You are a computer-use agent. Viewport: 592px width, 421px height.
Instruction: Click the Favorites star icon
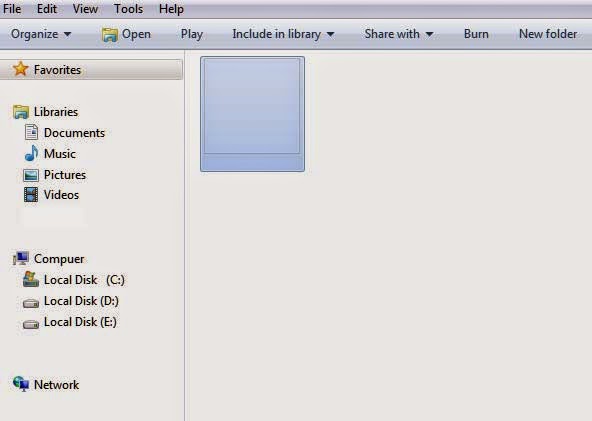tap(20, 69)
